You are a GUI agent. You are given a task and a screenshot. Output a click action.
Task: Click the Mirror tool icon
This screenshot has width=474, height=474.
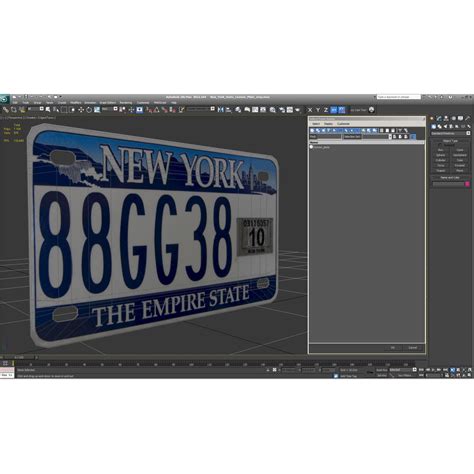click(220, 109)
